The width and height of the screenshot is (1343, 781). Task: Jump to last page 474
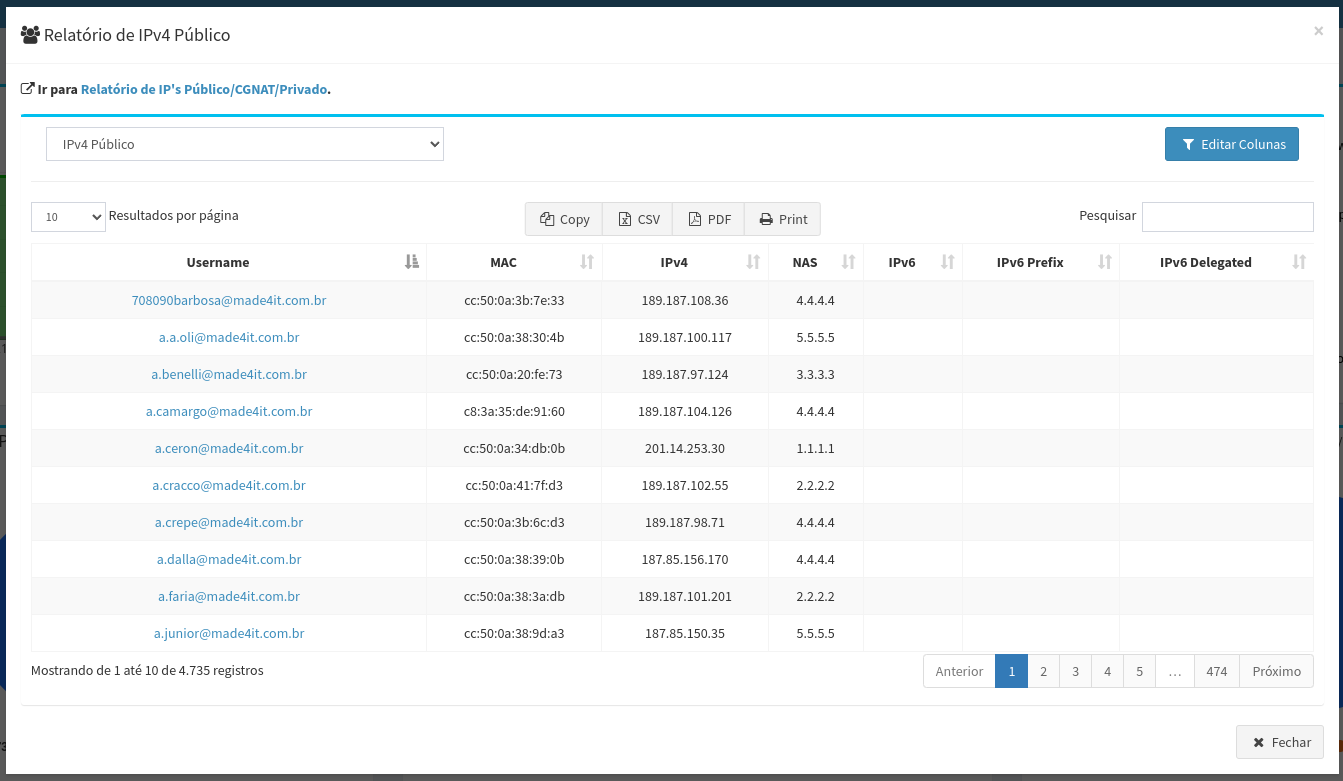pos(1216,671)
